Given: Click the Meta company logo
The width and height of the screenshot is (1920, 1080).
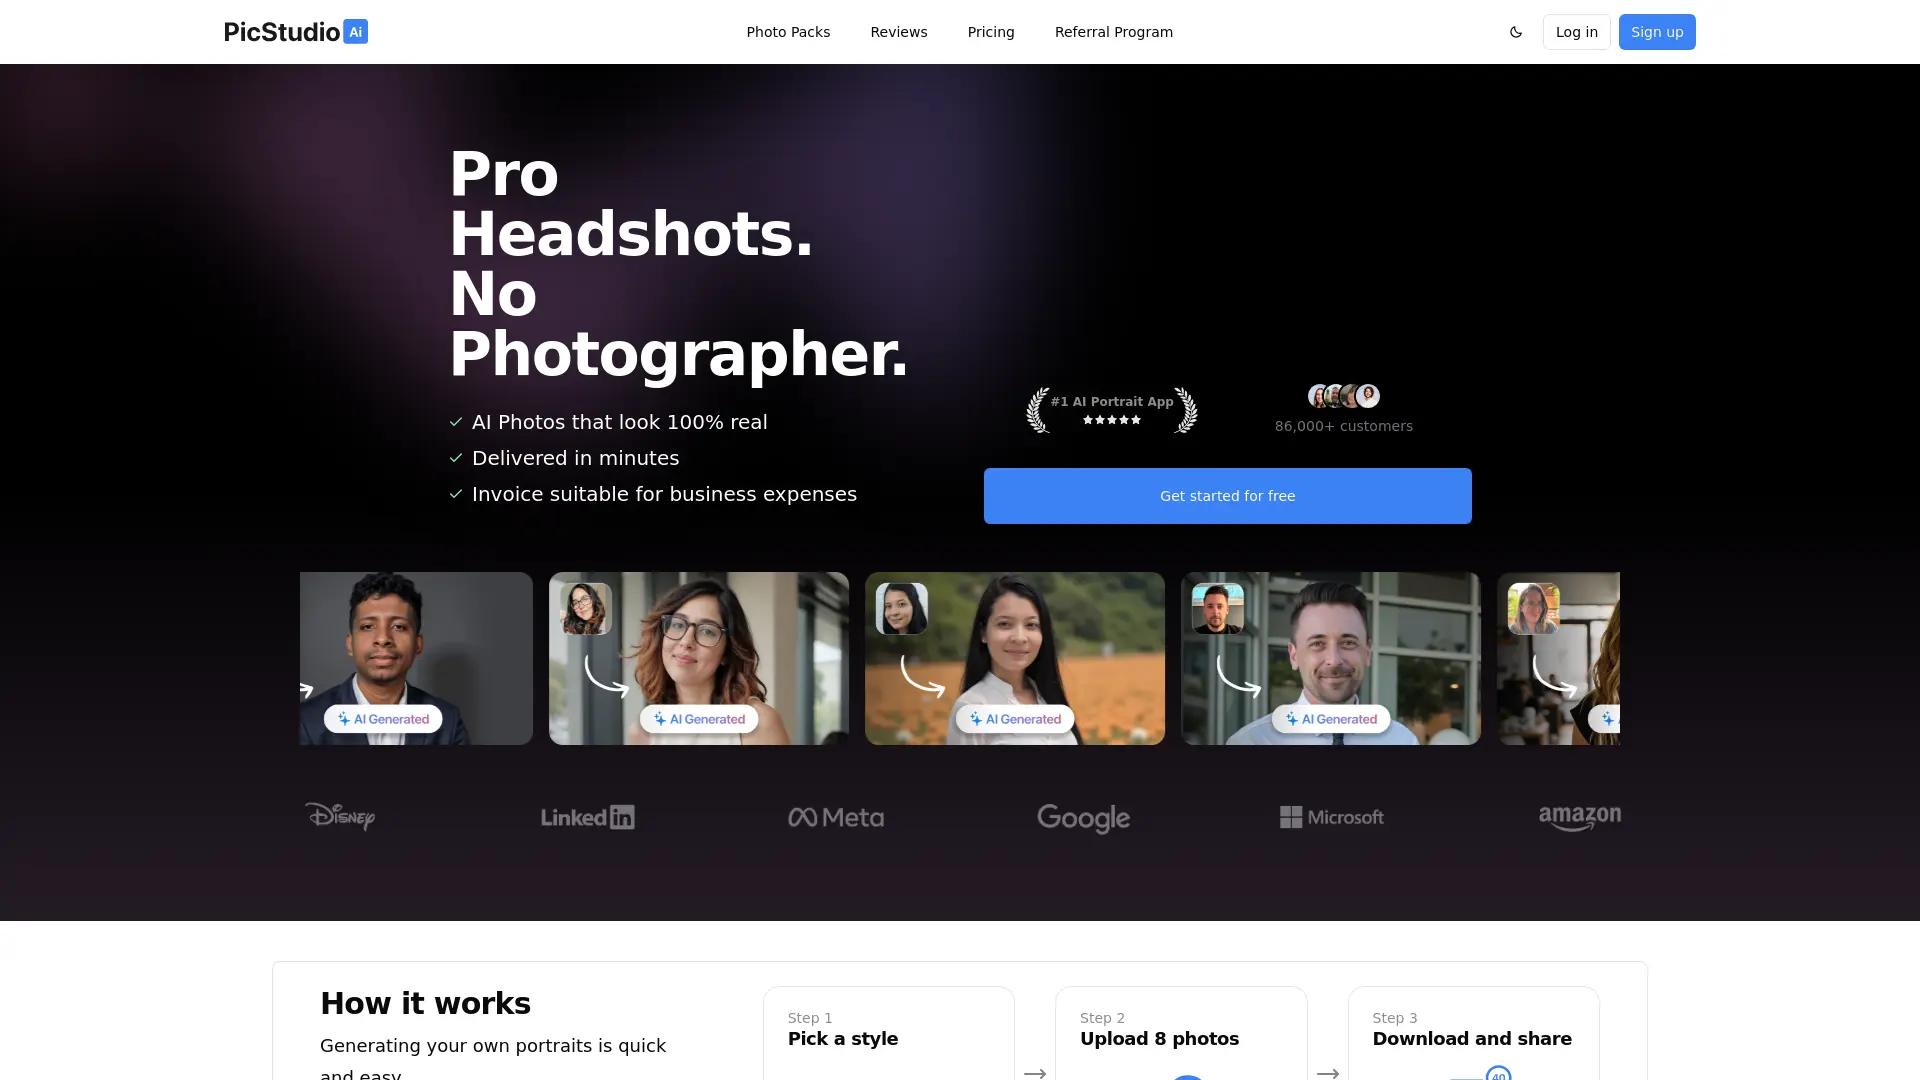Looking at the screenshot, I should [836, 817].
